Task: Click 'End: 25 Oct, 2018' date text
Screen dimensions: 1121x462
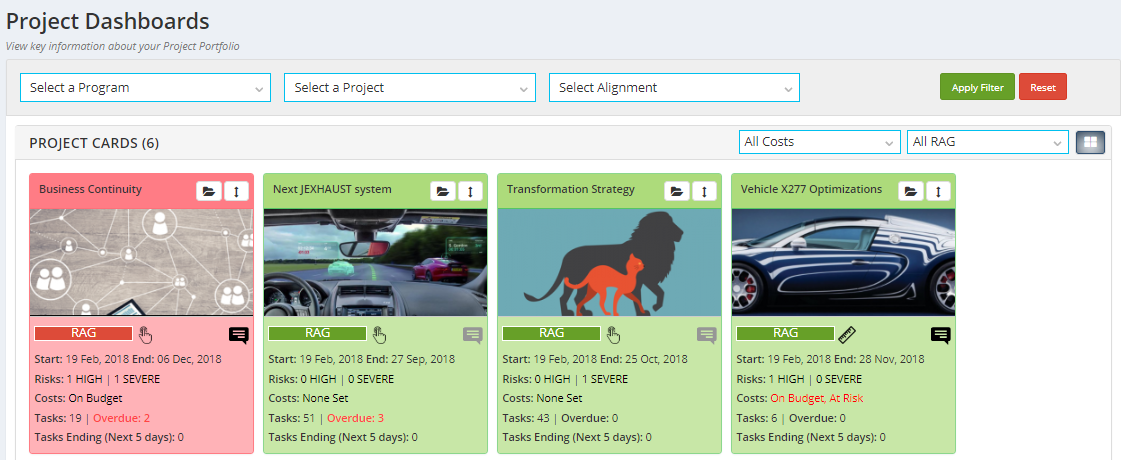Action: [x=642, y=359]
